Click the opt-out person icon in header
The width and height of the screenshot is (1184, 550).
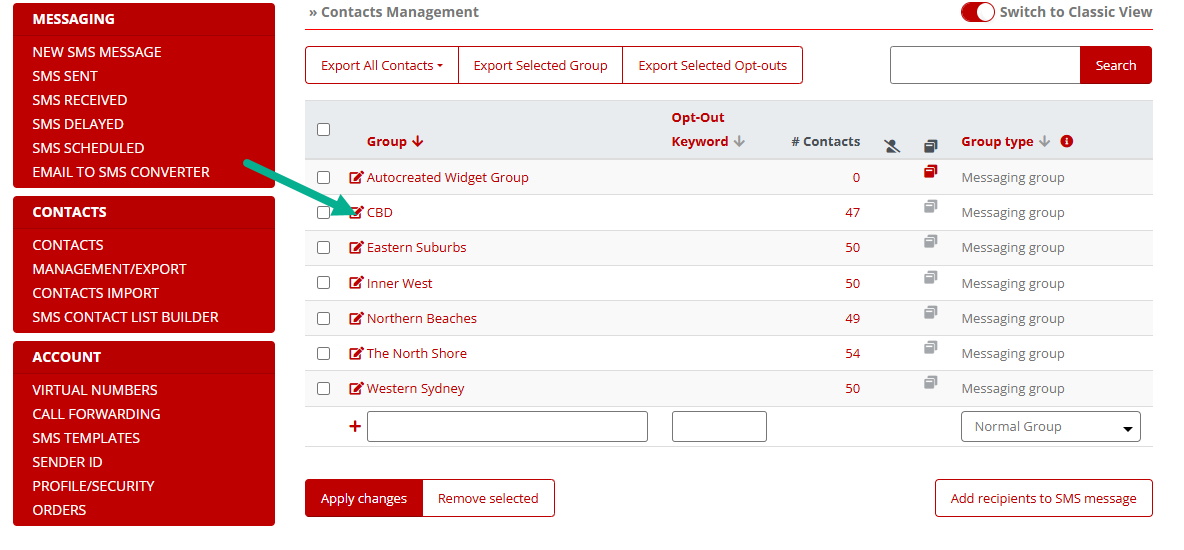[892, 146]
